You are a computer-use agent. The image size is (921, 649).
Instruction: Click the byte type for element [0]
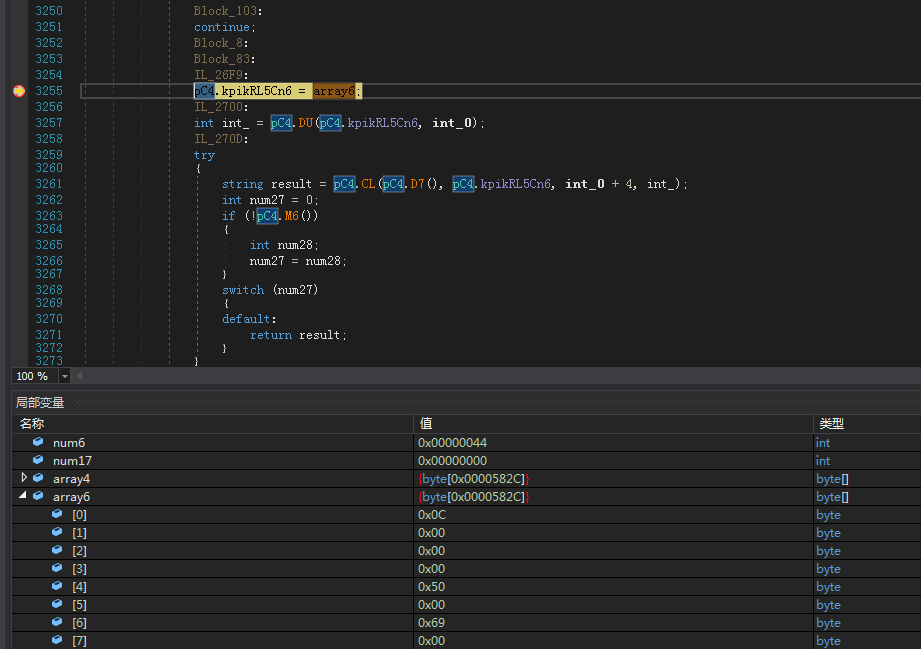[828, 515]
